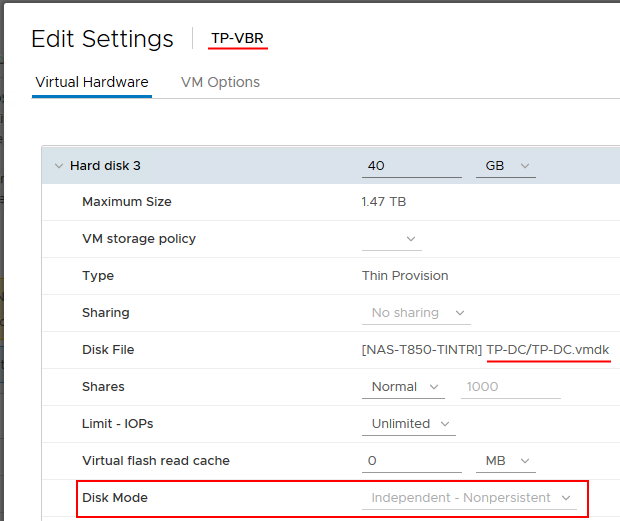The width and height of the screenshot is (620, 521).
Task: Click the Disk File path TP-DC/TP-DC.vmdk
Action: 548,350
